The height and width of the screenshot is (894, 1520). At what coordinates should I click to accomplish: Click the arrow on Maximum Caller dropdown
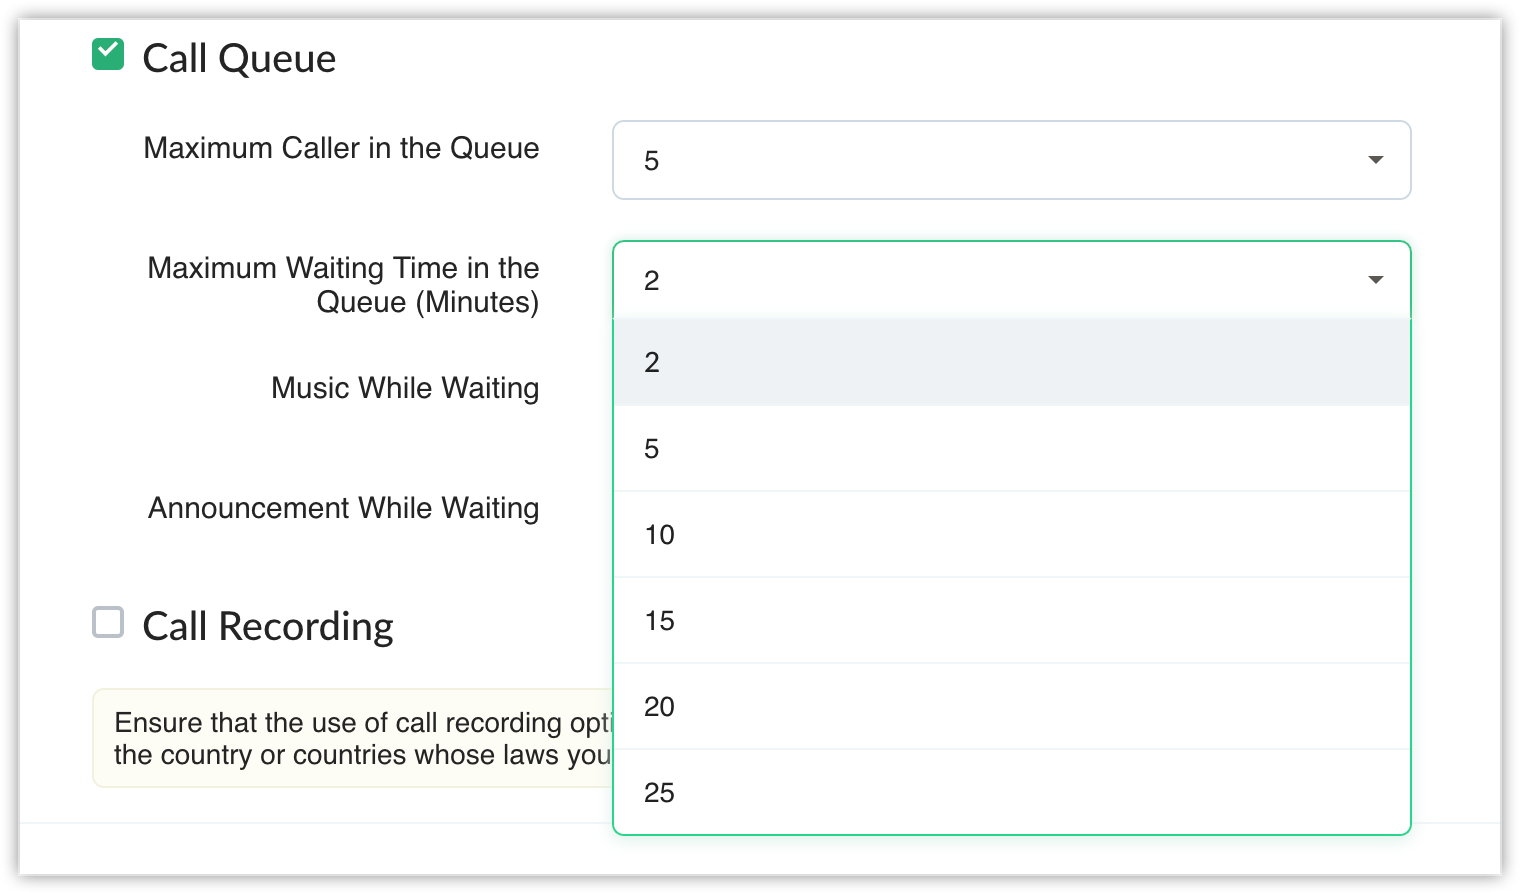tap(1375, 160)
